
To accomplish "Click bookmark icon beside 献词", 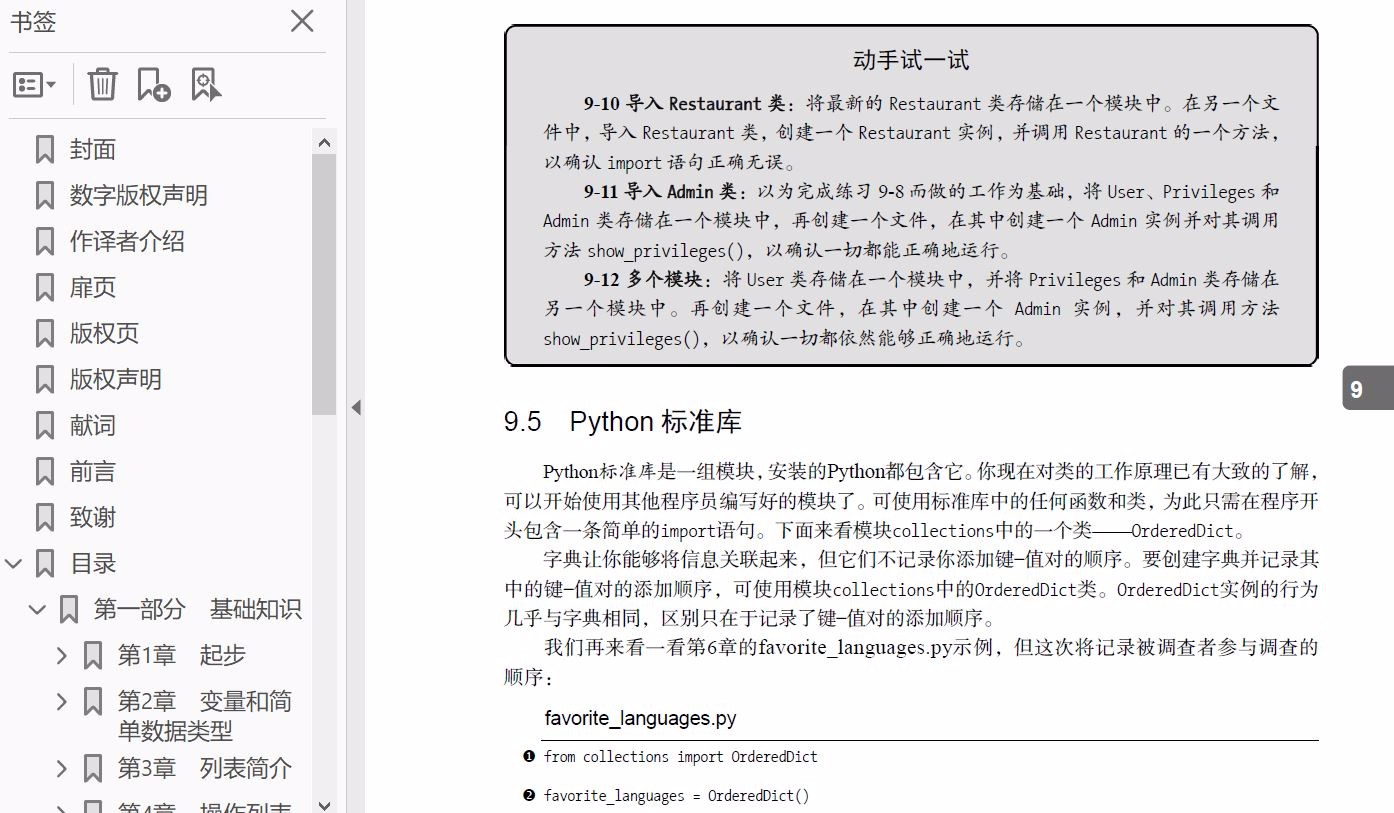I will [x=45, y=426].
